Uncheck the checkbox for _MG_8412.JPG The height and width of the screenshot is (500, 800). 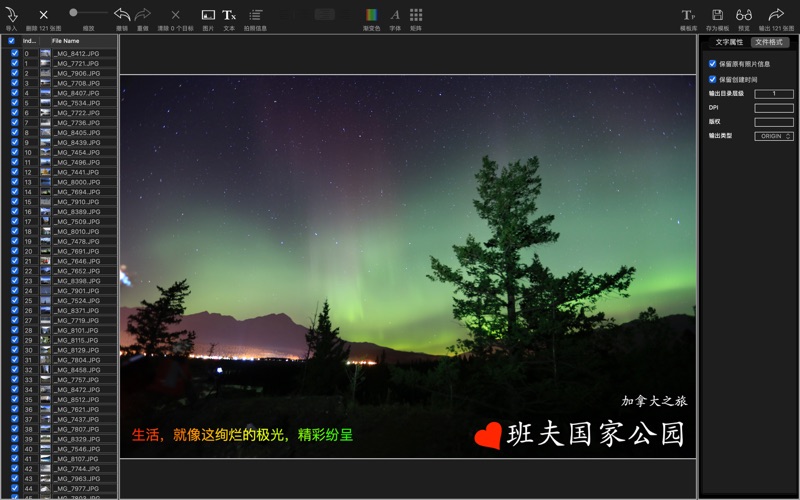(x=15, y=53)
